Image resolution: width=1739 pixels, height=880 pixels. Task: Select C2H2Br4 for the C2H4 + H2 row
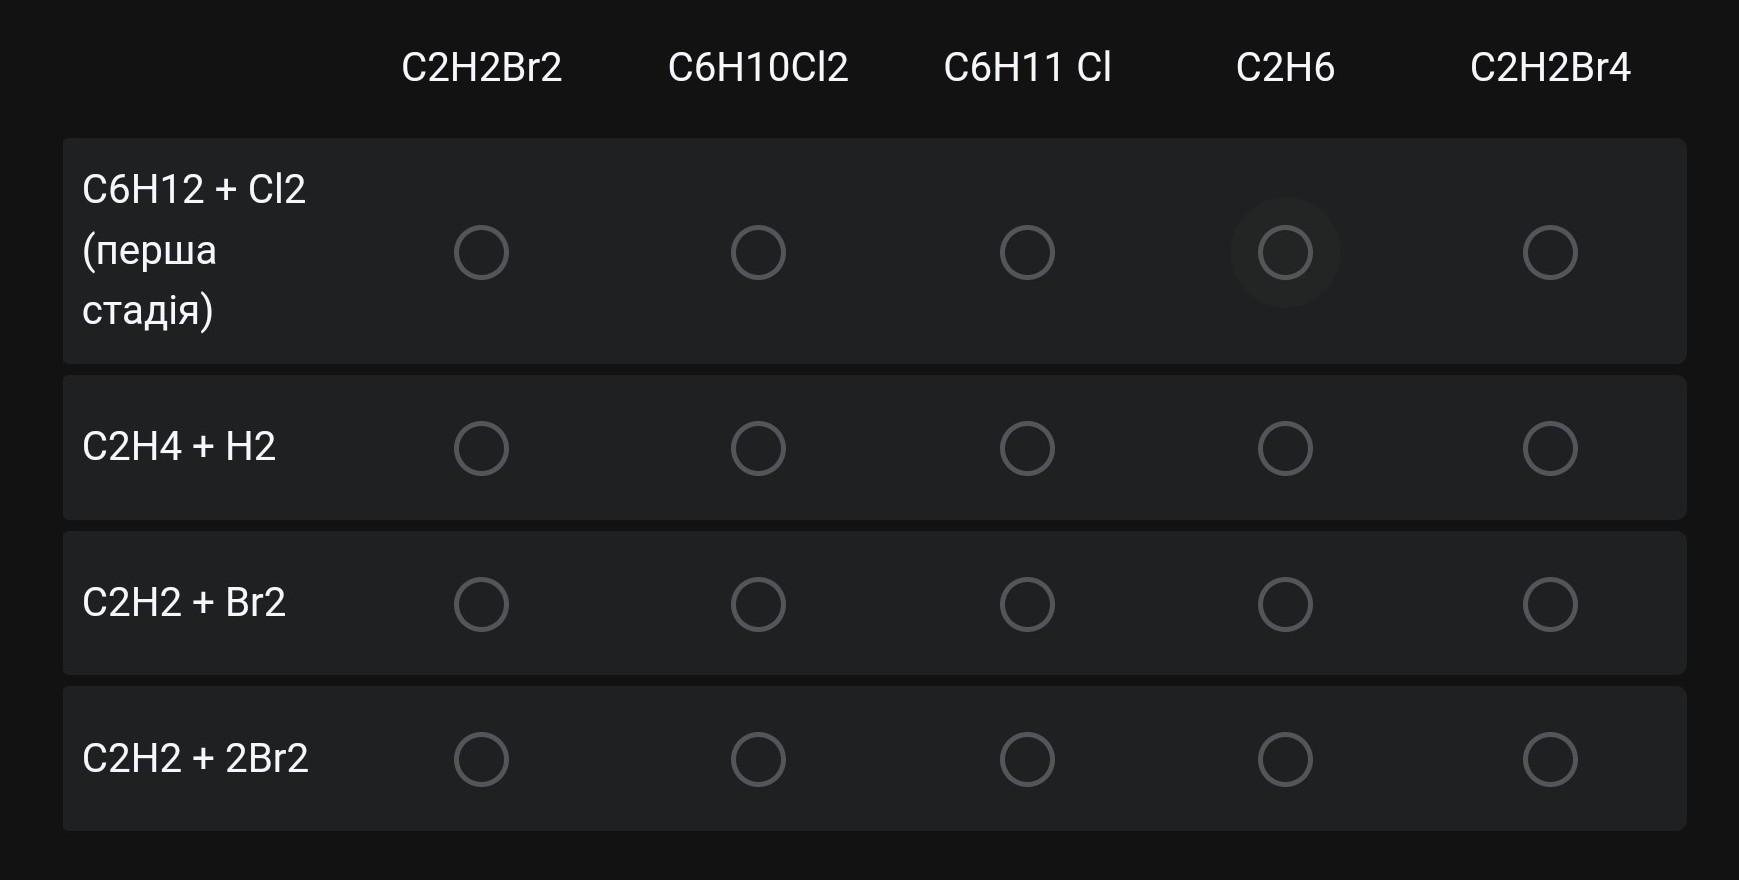(x=1550, y=448)
